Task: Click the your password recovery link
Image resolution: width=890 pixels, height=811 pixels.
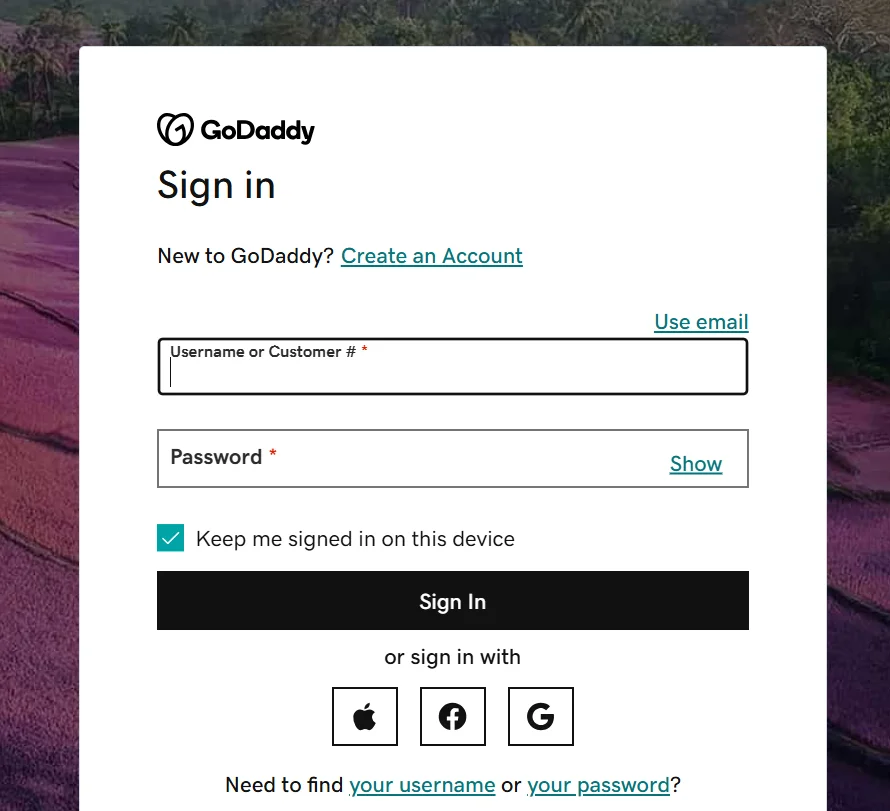Action: (598, 785)
